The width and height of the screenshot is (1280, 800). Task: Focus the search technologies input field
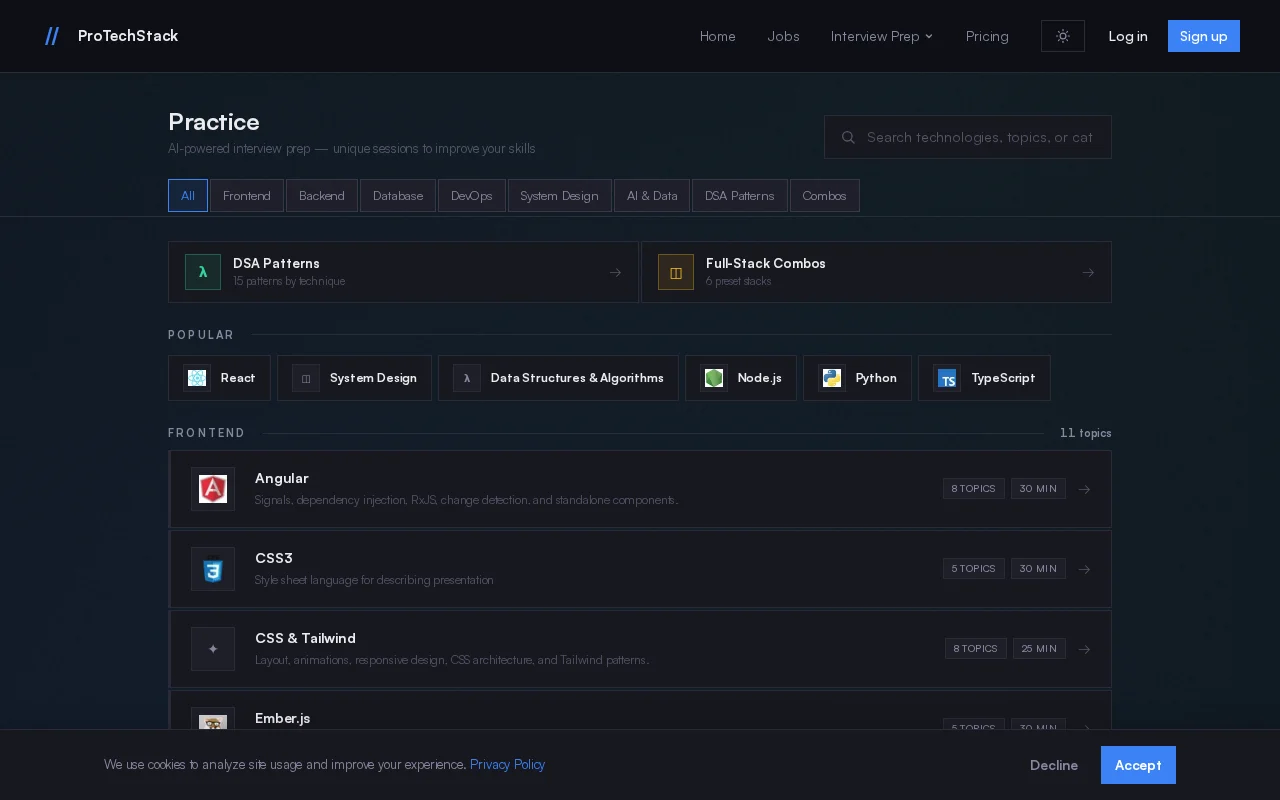click(968, 137)
